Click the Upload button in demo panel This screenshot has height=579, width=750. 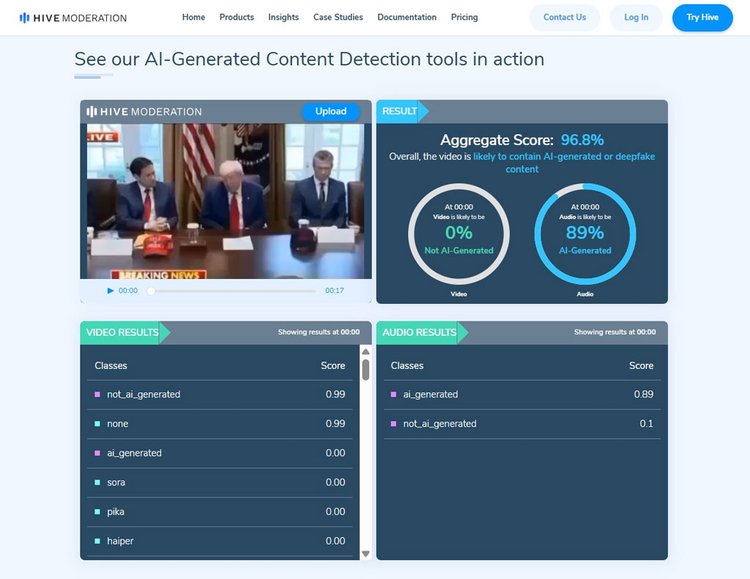click(x=331, y=111)
